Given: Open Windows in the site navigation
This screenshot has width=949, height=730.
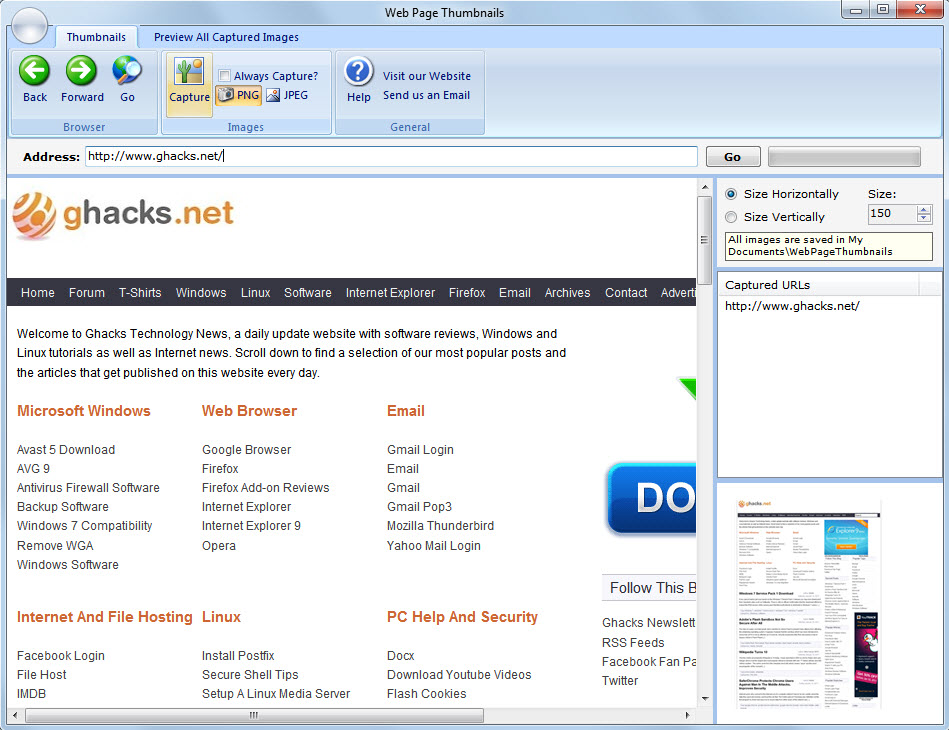Looking at the screenshot, I should pos(201,293).
